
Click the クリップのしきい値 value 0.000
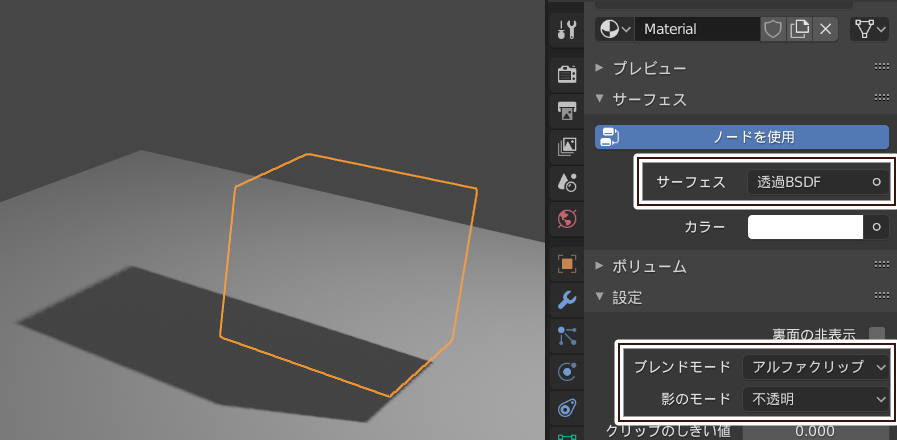coord(816,431)
